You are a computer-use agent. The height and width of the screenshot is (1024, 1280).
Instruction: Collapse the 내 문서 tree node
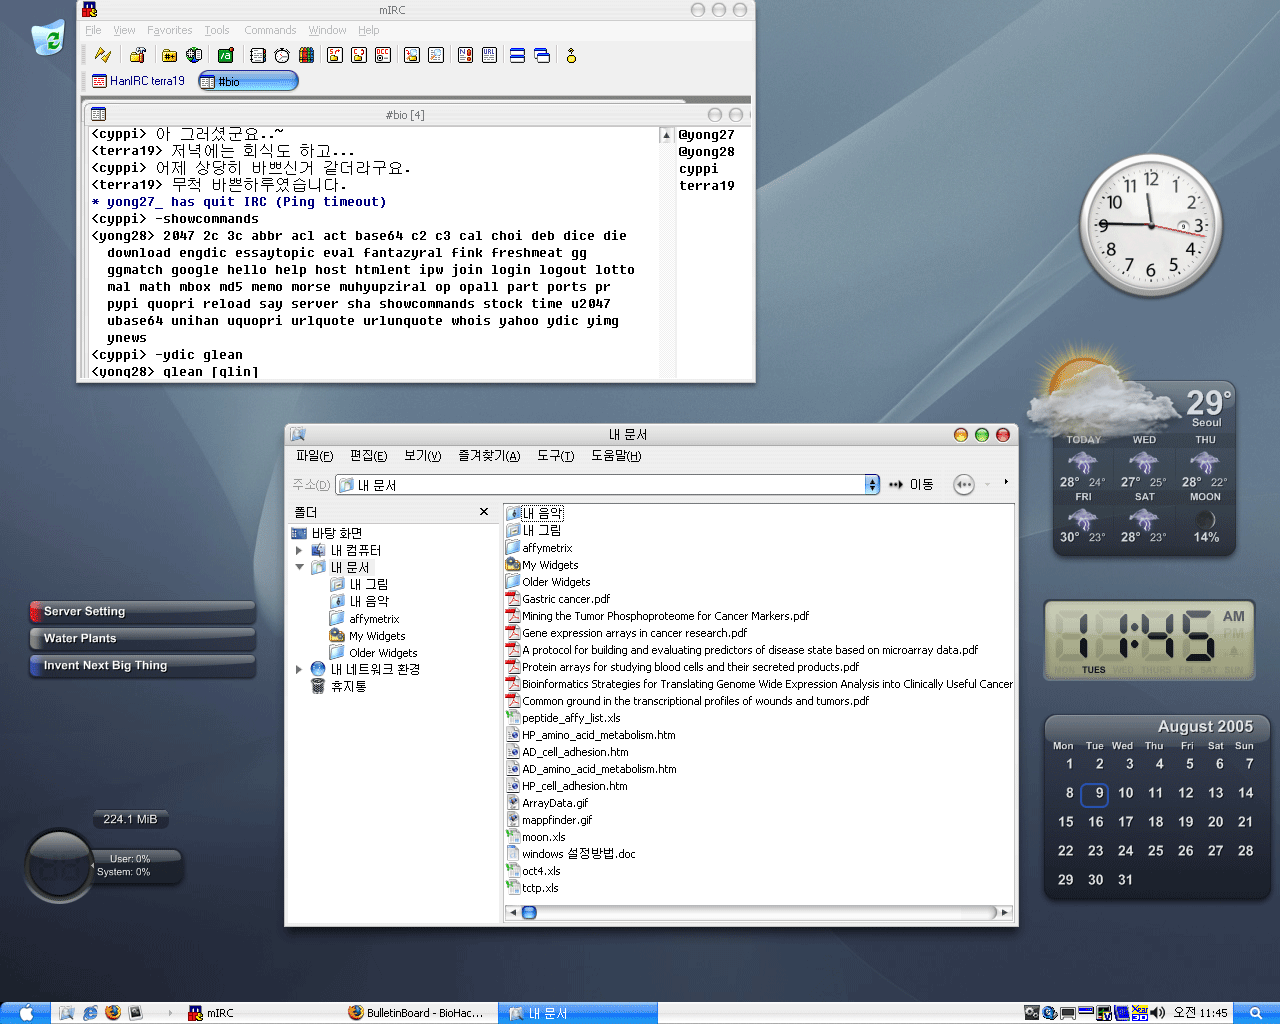(299, 567)
